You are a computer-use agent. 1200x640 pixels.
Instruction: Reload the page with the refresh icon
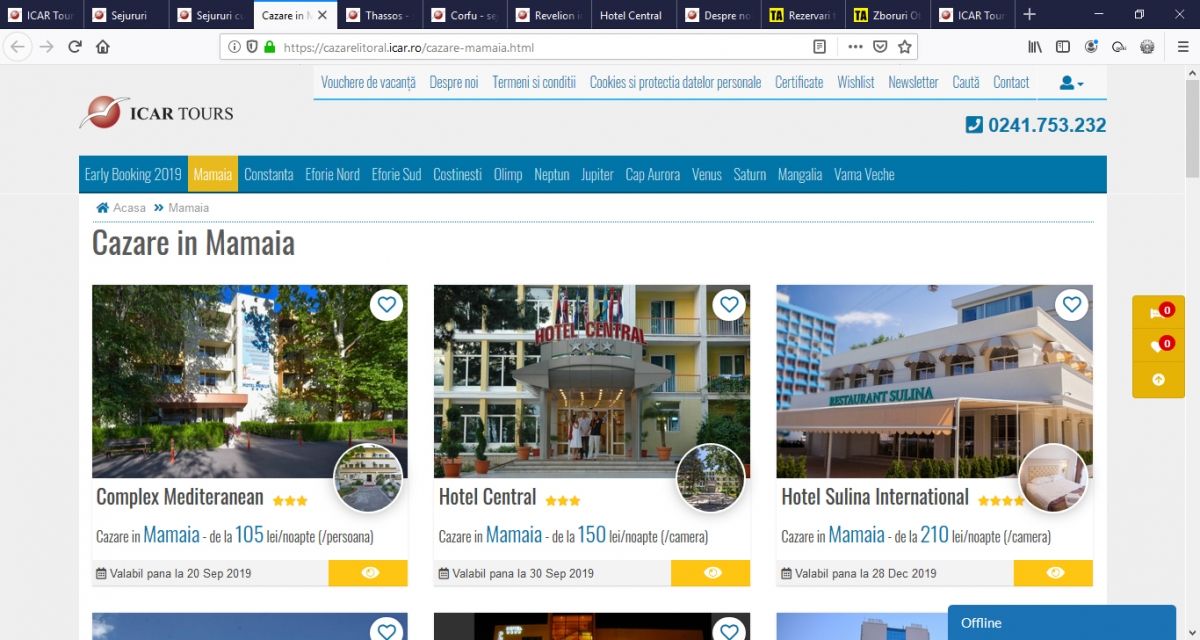pyautogui.click(x=75, y=47)
